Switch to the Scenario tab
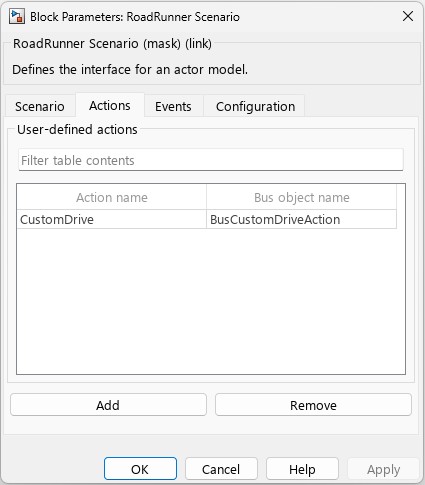This screenshot has height=485, width=425. [40, 106]
